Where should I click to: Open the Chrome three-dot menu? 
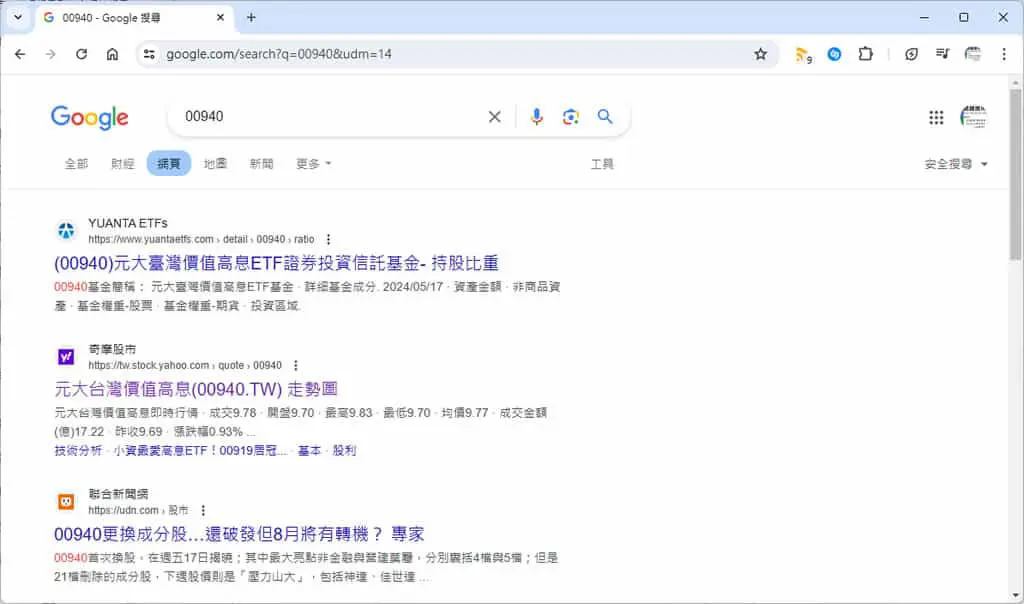(x=1004, y=54)
